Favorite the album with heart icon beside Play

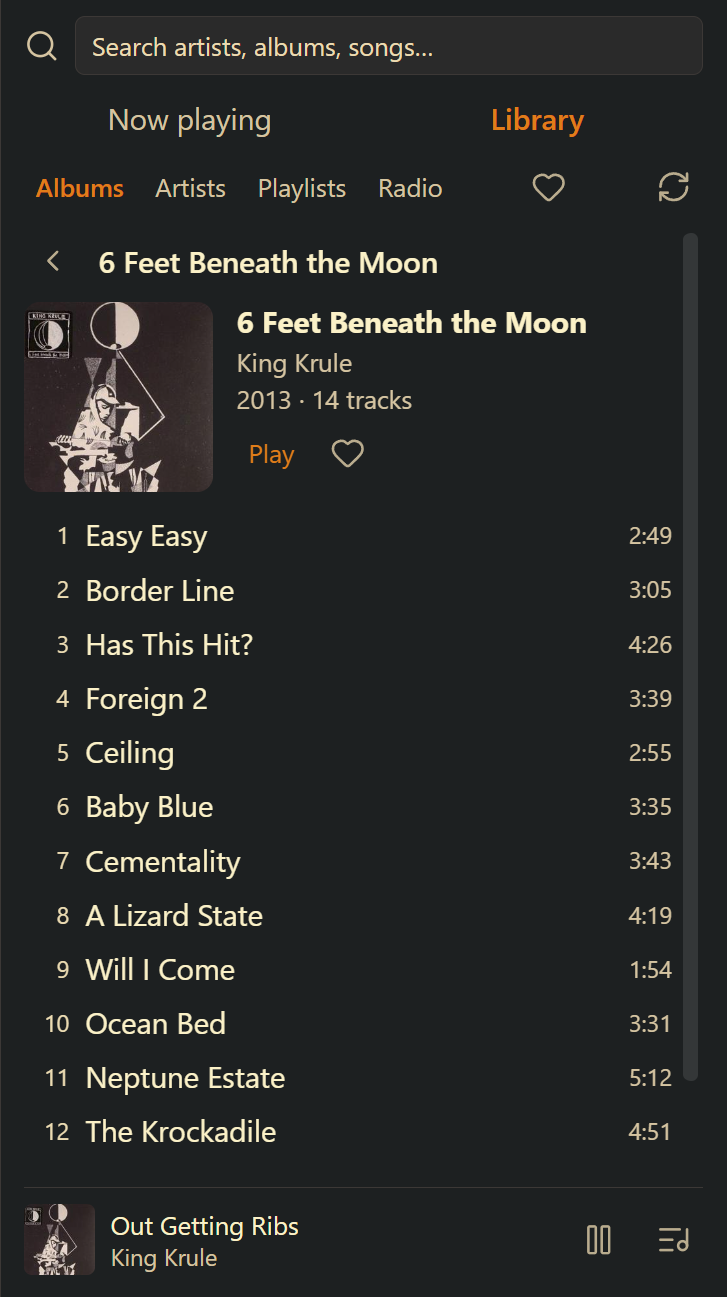[347, 454]
